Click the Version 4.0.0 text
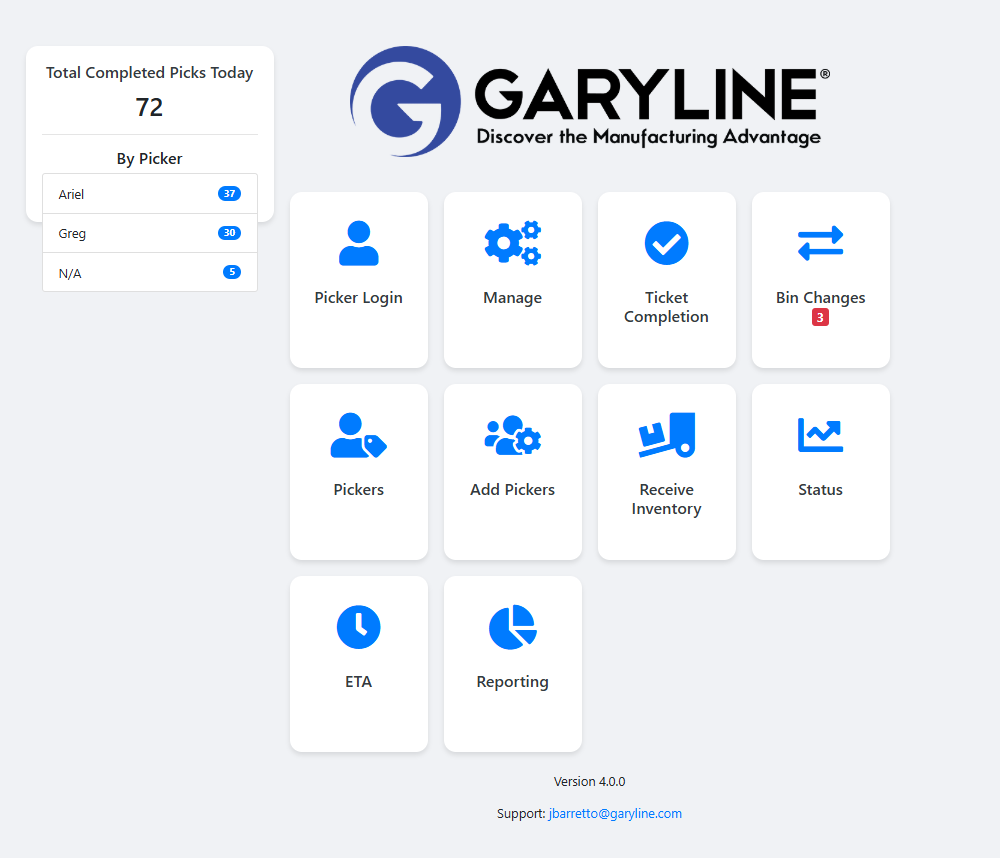The image size is (1000, 858). tap(589, 781)
